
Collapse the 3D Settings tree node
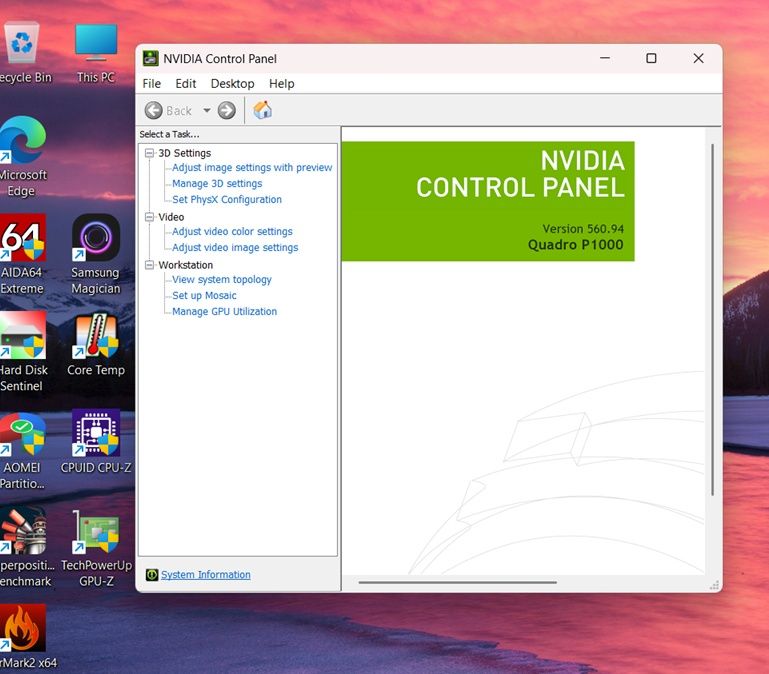150,153
